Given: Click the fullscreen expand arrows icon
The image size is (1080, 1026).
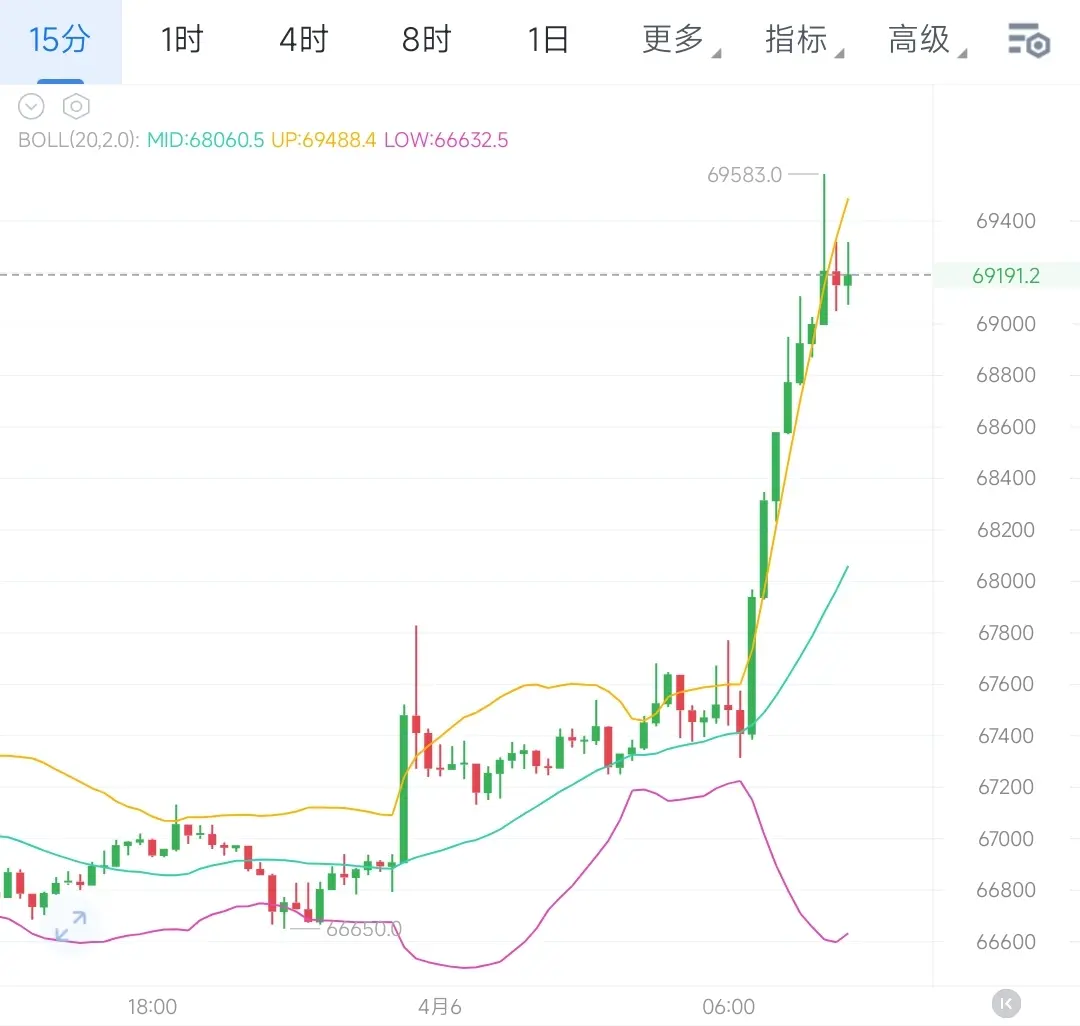Looking at the screenshot, I should pos(70,926).
